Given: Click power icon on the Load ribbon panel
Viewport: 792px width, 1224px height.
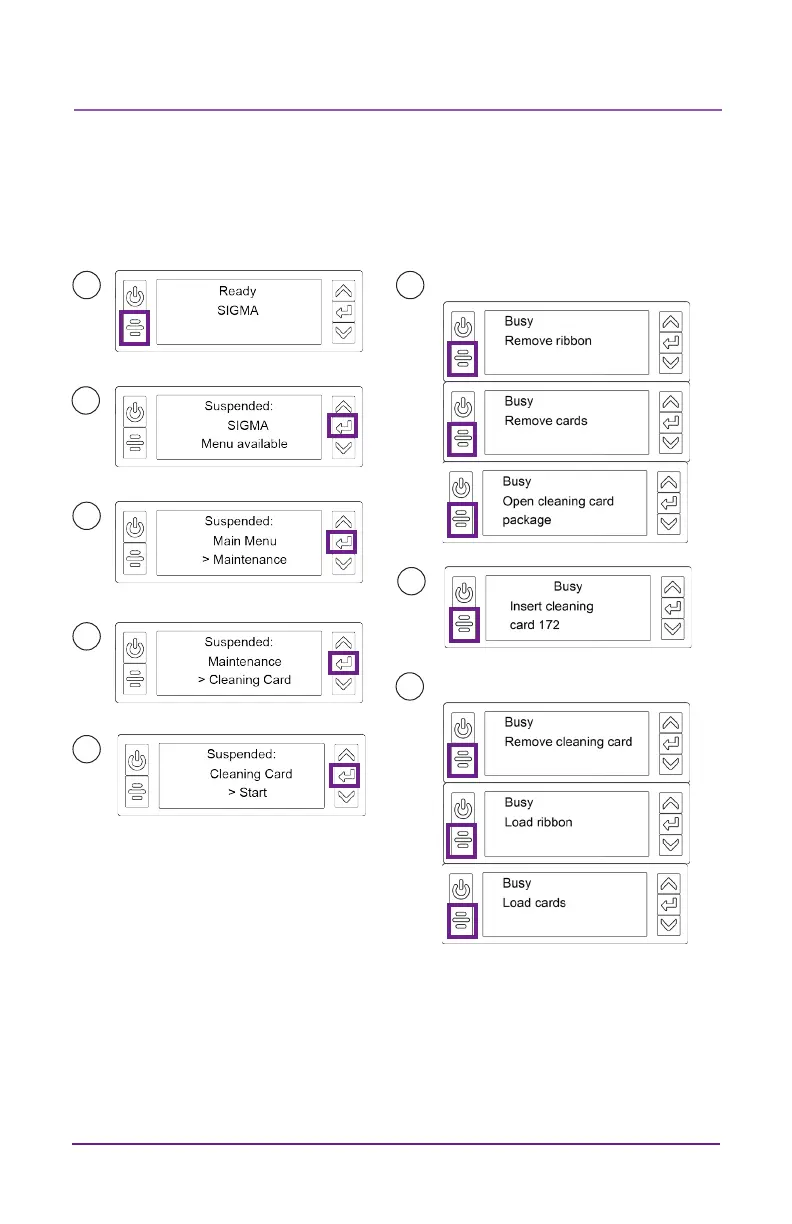Looking at the screenshot, I should tap(461, 808).
